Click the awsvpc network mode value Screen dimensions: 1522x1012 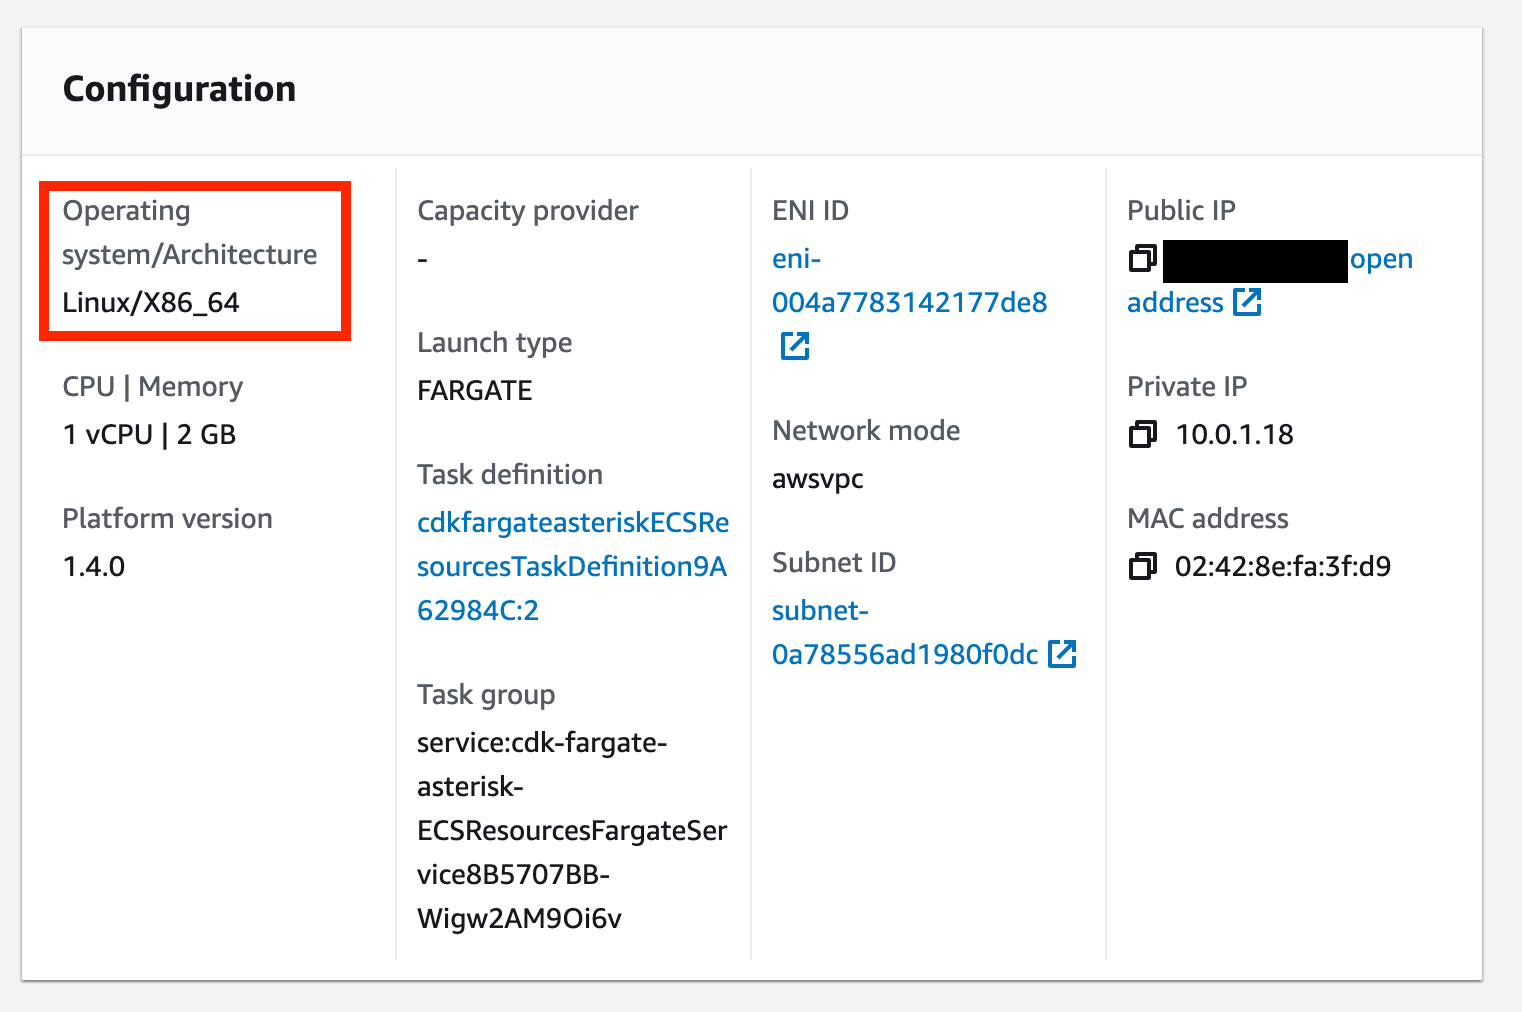tap(817, 479)
